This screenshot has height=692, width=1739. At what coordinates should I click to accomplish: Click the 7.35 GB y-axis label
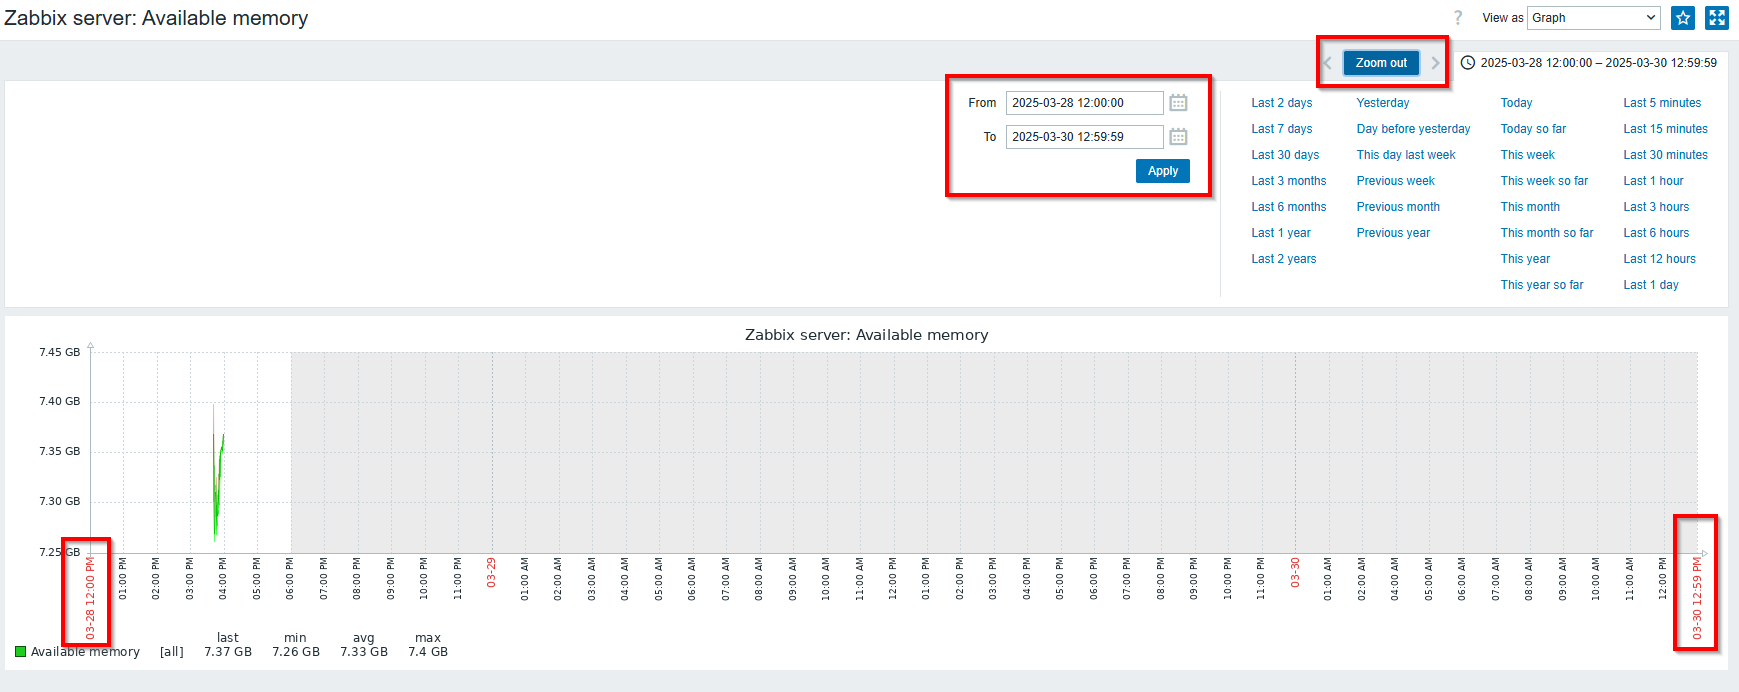point(60,451)
